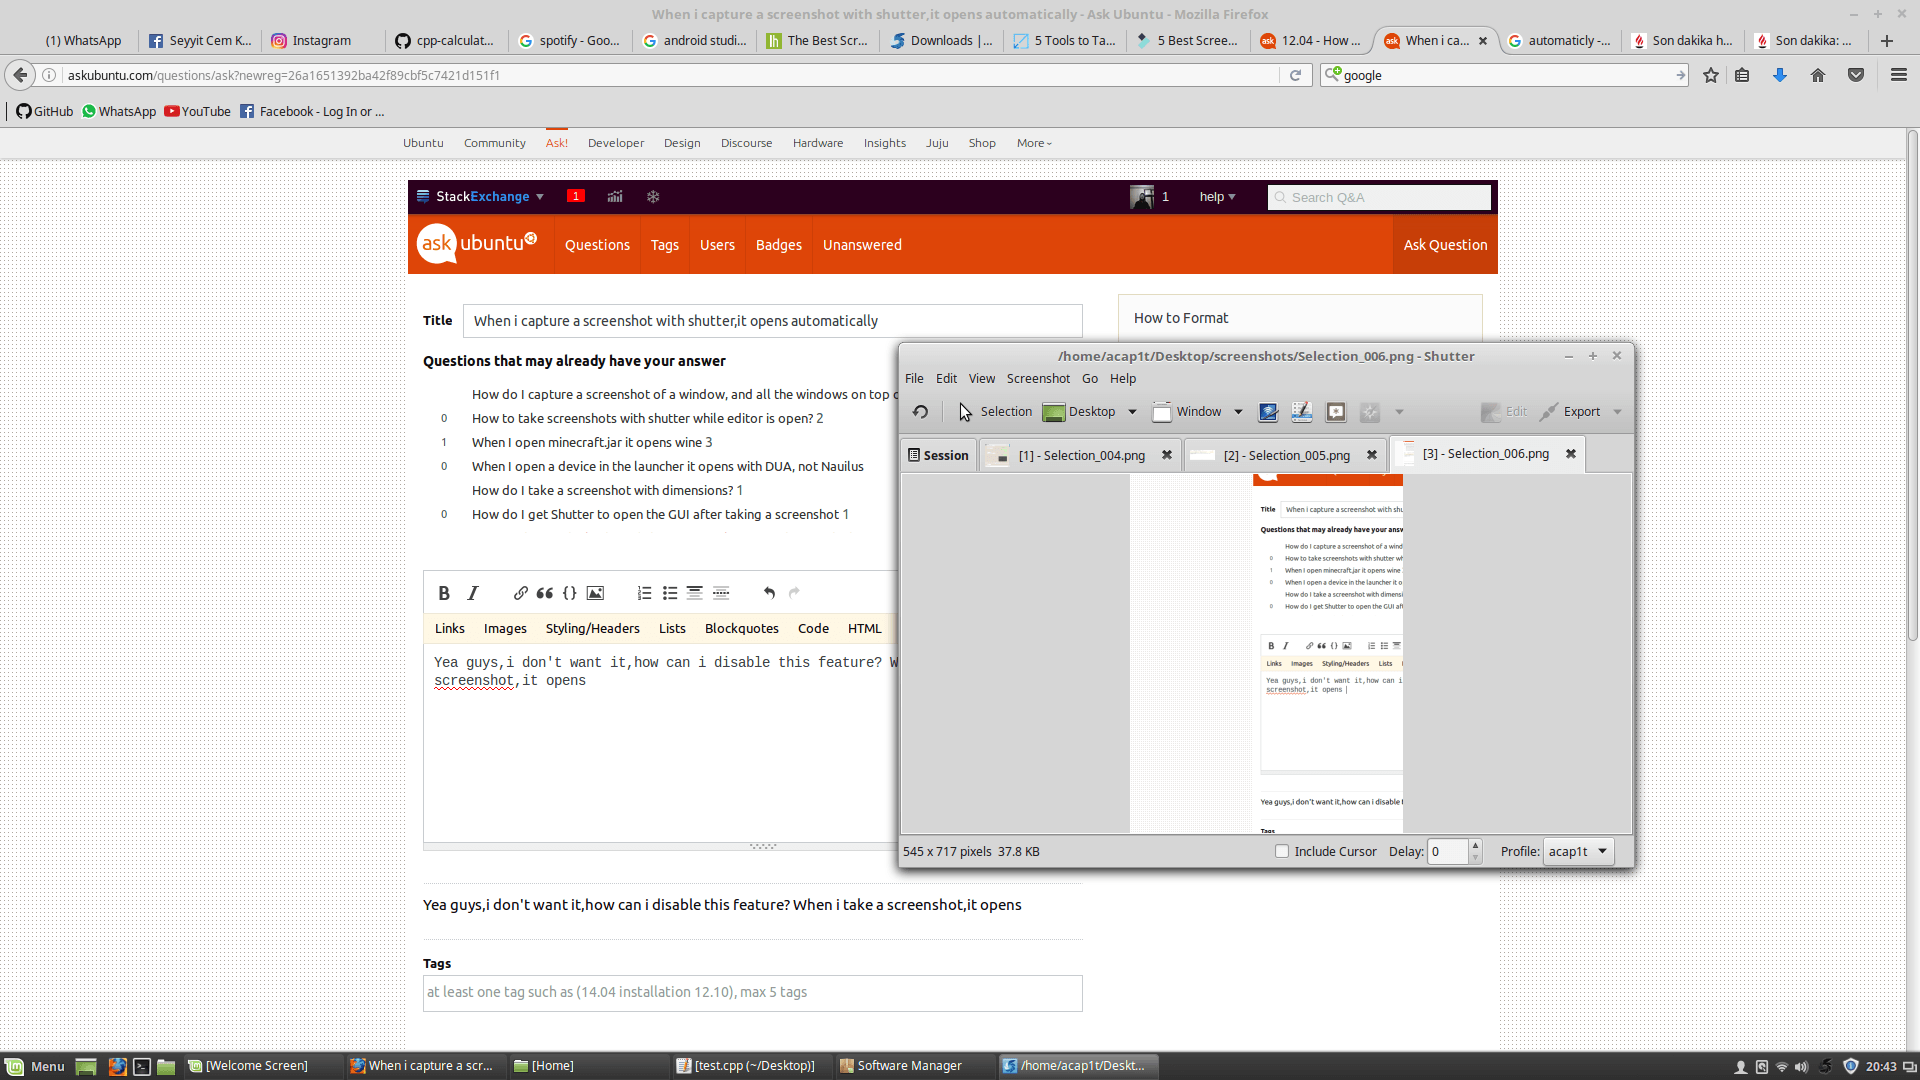Open Profile acap1t dropdown in Shutter

(x=1579, y=851)
